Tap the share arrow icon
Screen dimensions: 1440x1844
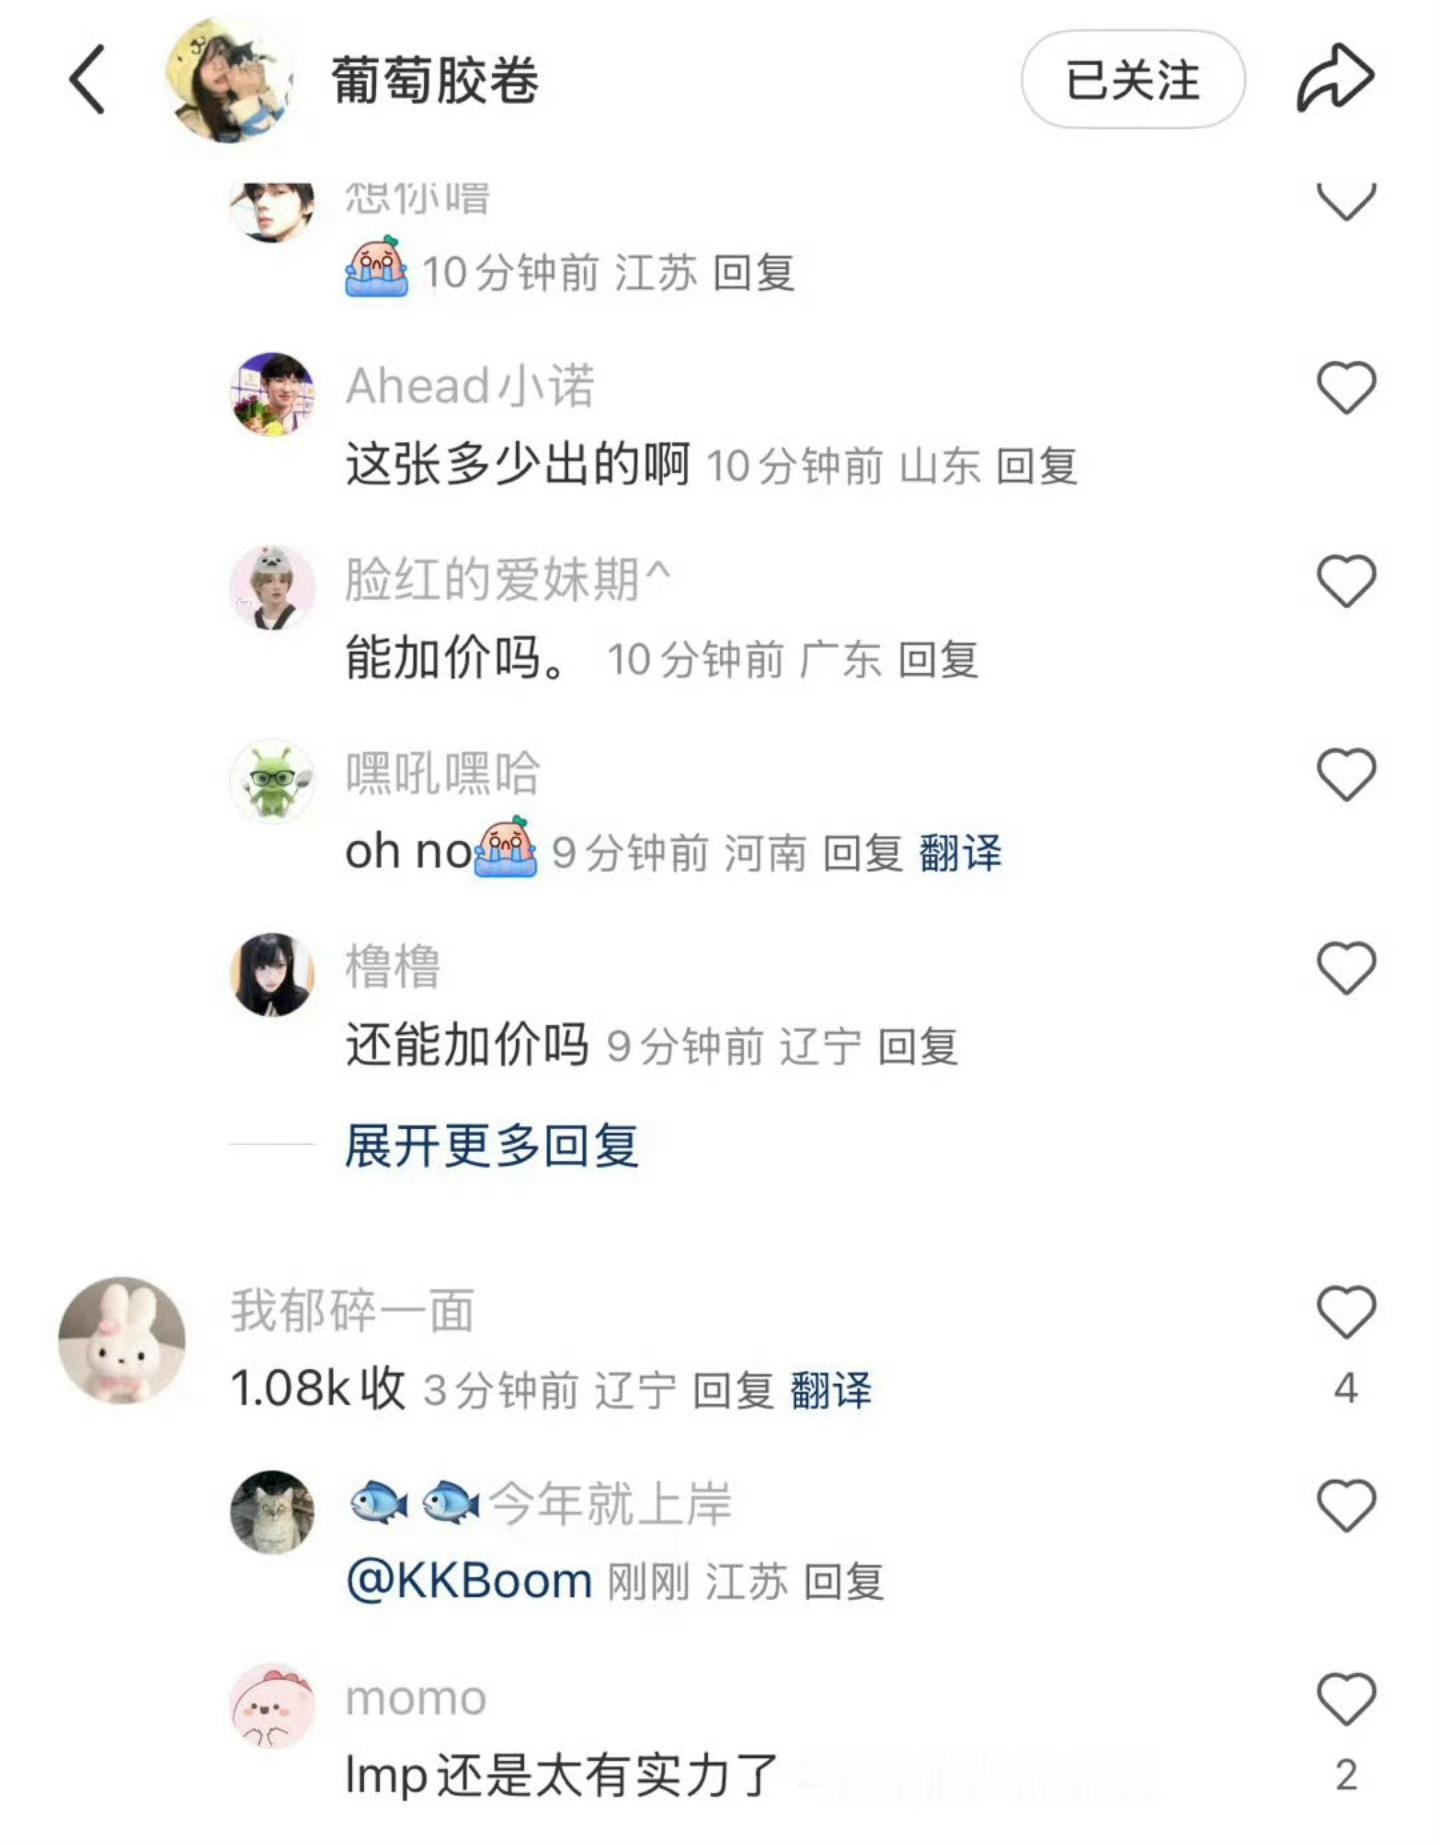[x=1335, y=78]
